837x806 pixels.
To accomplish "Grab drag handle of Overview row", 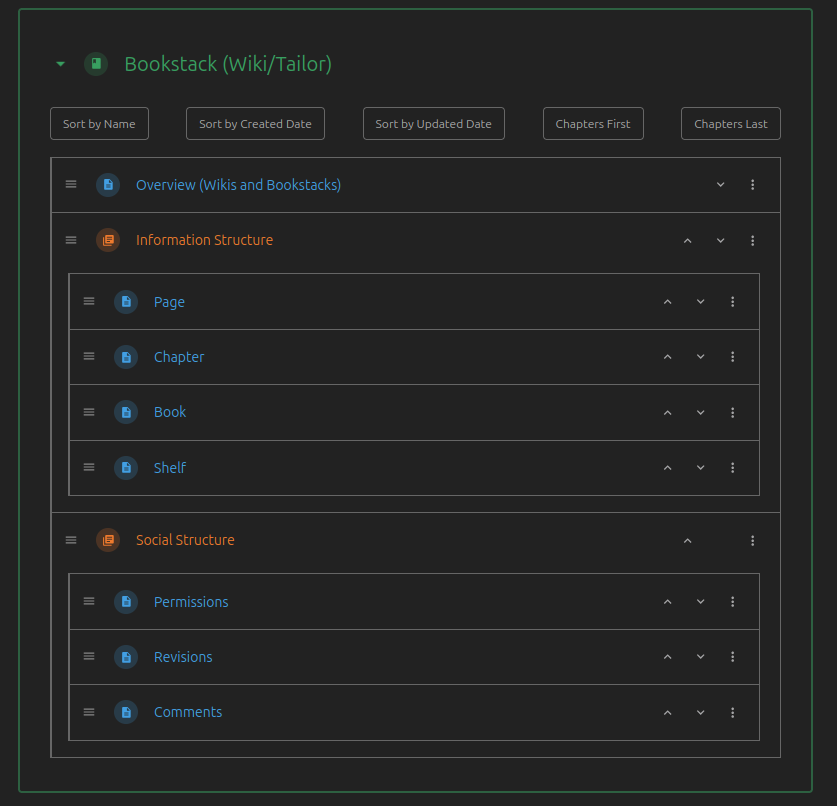I will tap(71, 184).
